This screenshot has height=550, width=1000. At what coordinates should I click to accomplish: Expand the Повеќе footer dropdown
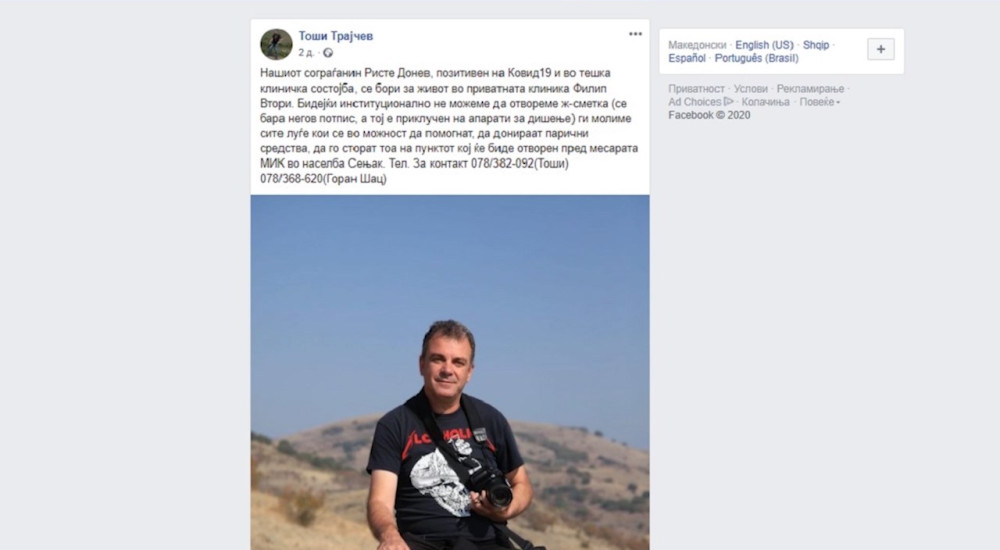coord(820,101)
